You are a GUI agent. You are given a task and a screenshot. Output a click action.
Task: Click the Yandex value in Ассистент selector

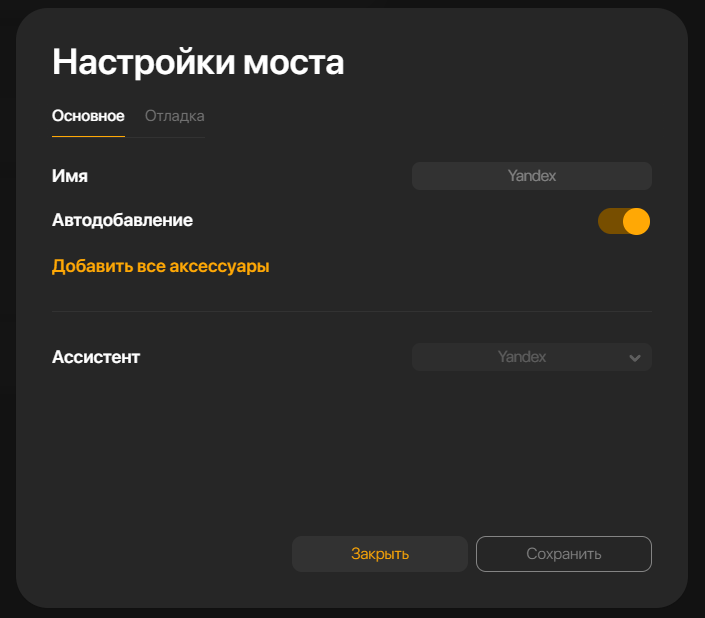click(522, 357)
